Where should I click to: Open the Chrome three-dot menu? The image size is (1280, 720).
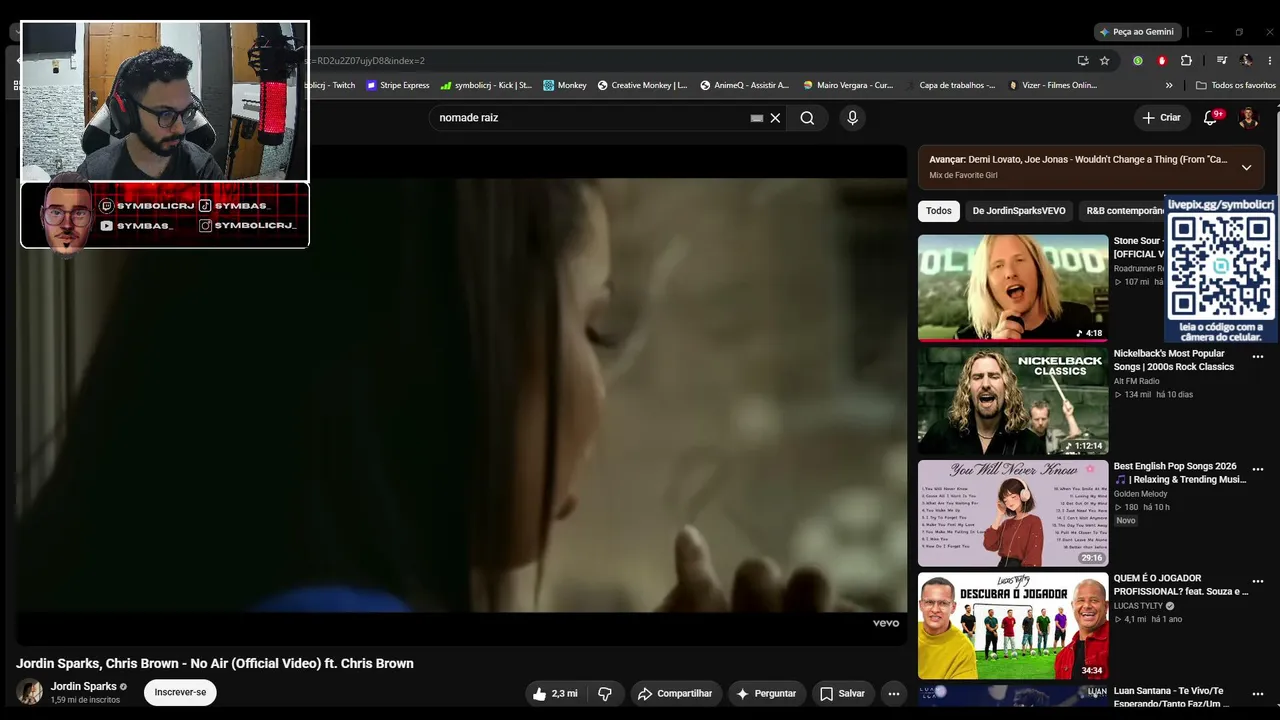1270,60
